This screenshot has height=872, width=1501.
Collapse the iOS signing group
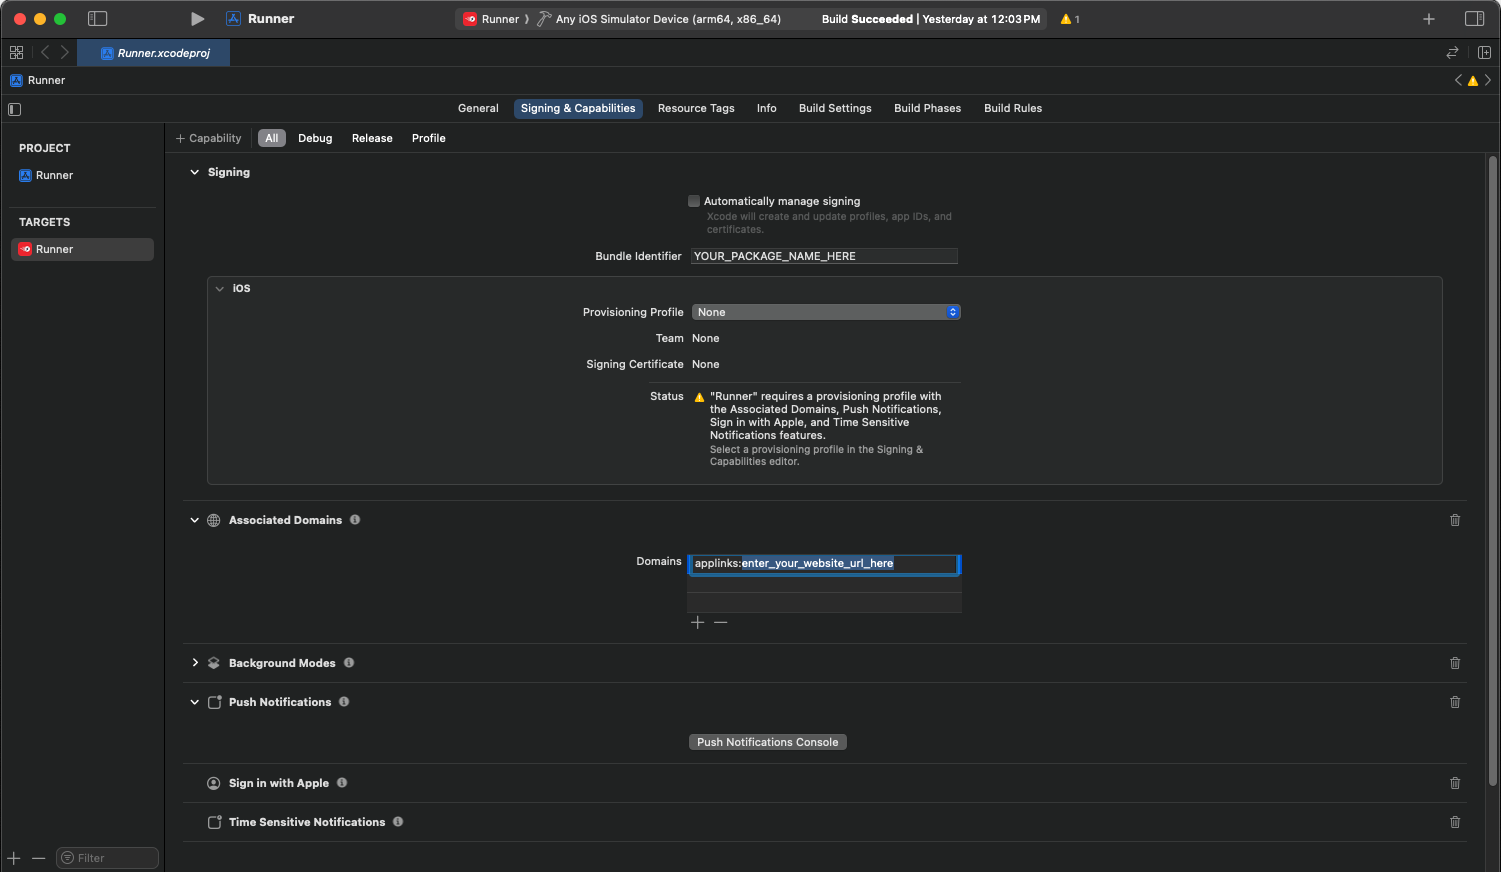pos(220,288)
